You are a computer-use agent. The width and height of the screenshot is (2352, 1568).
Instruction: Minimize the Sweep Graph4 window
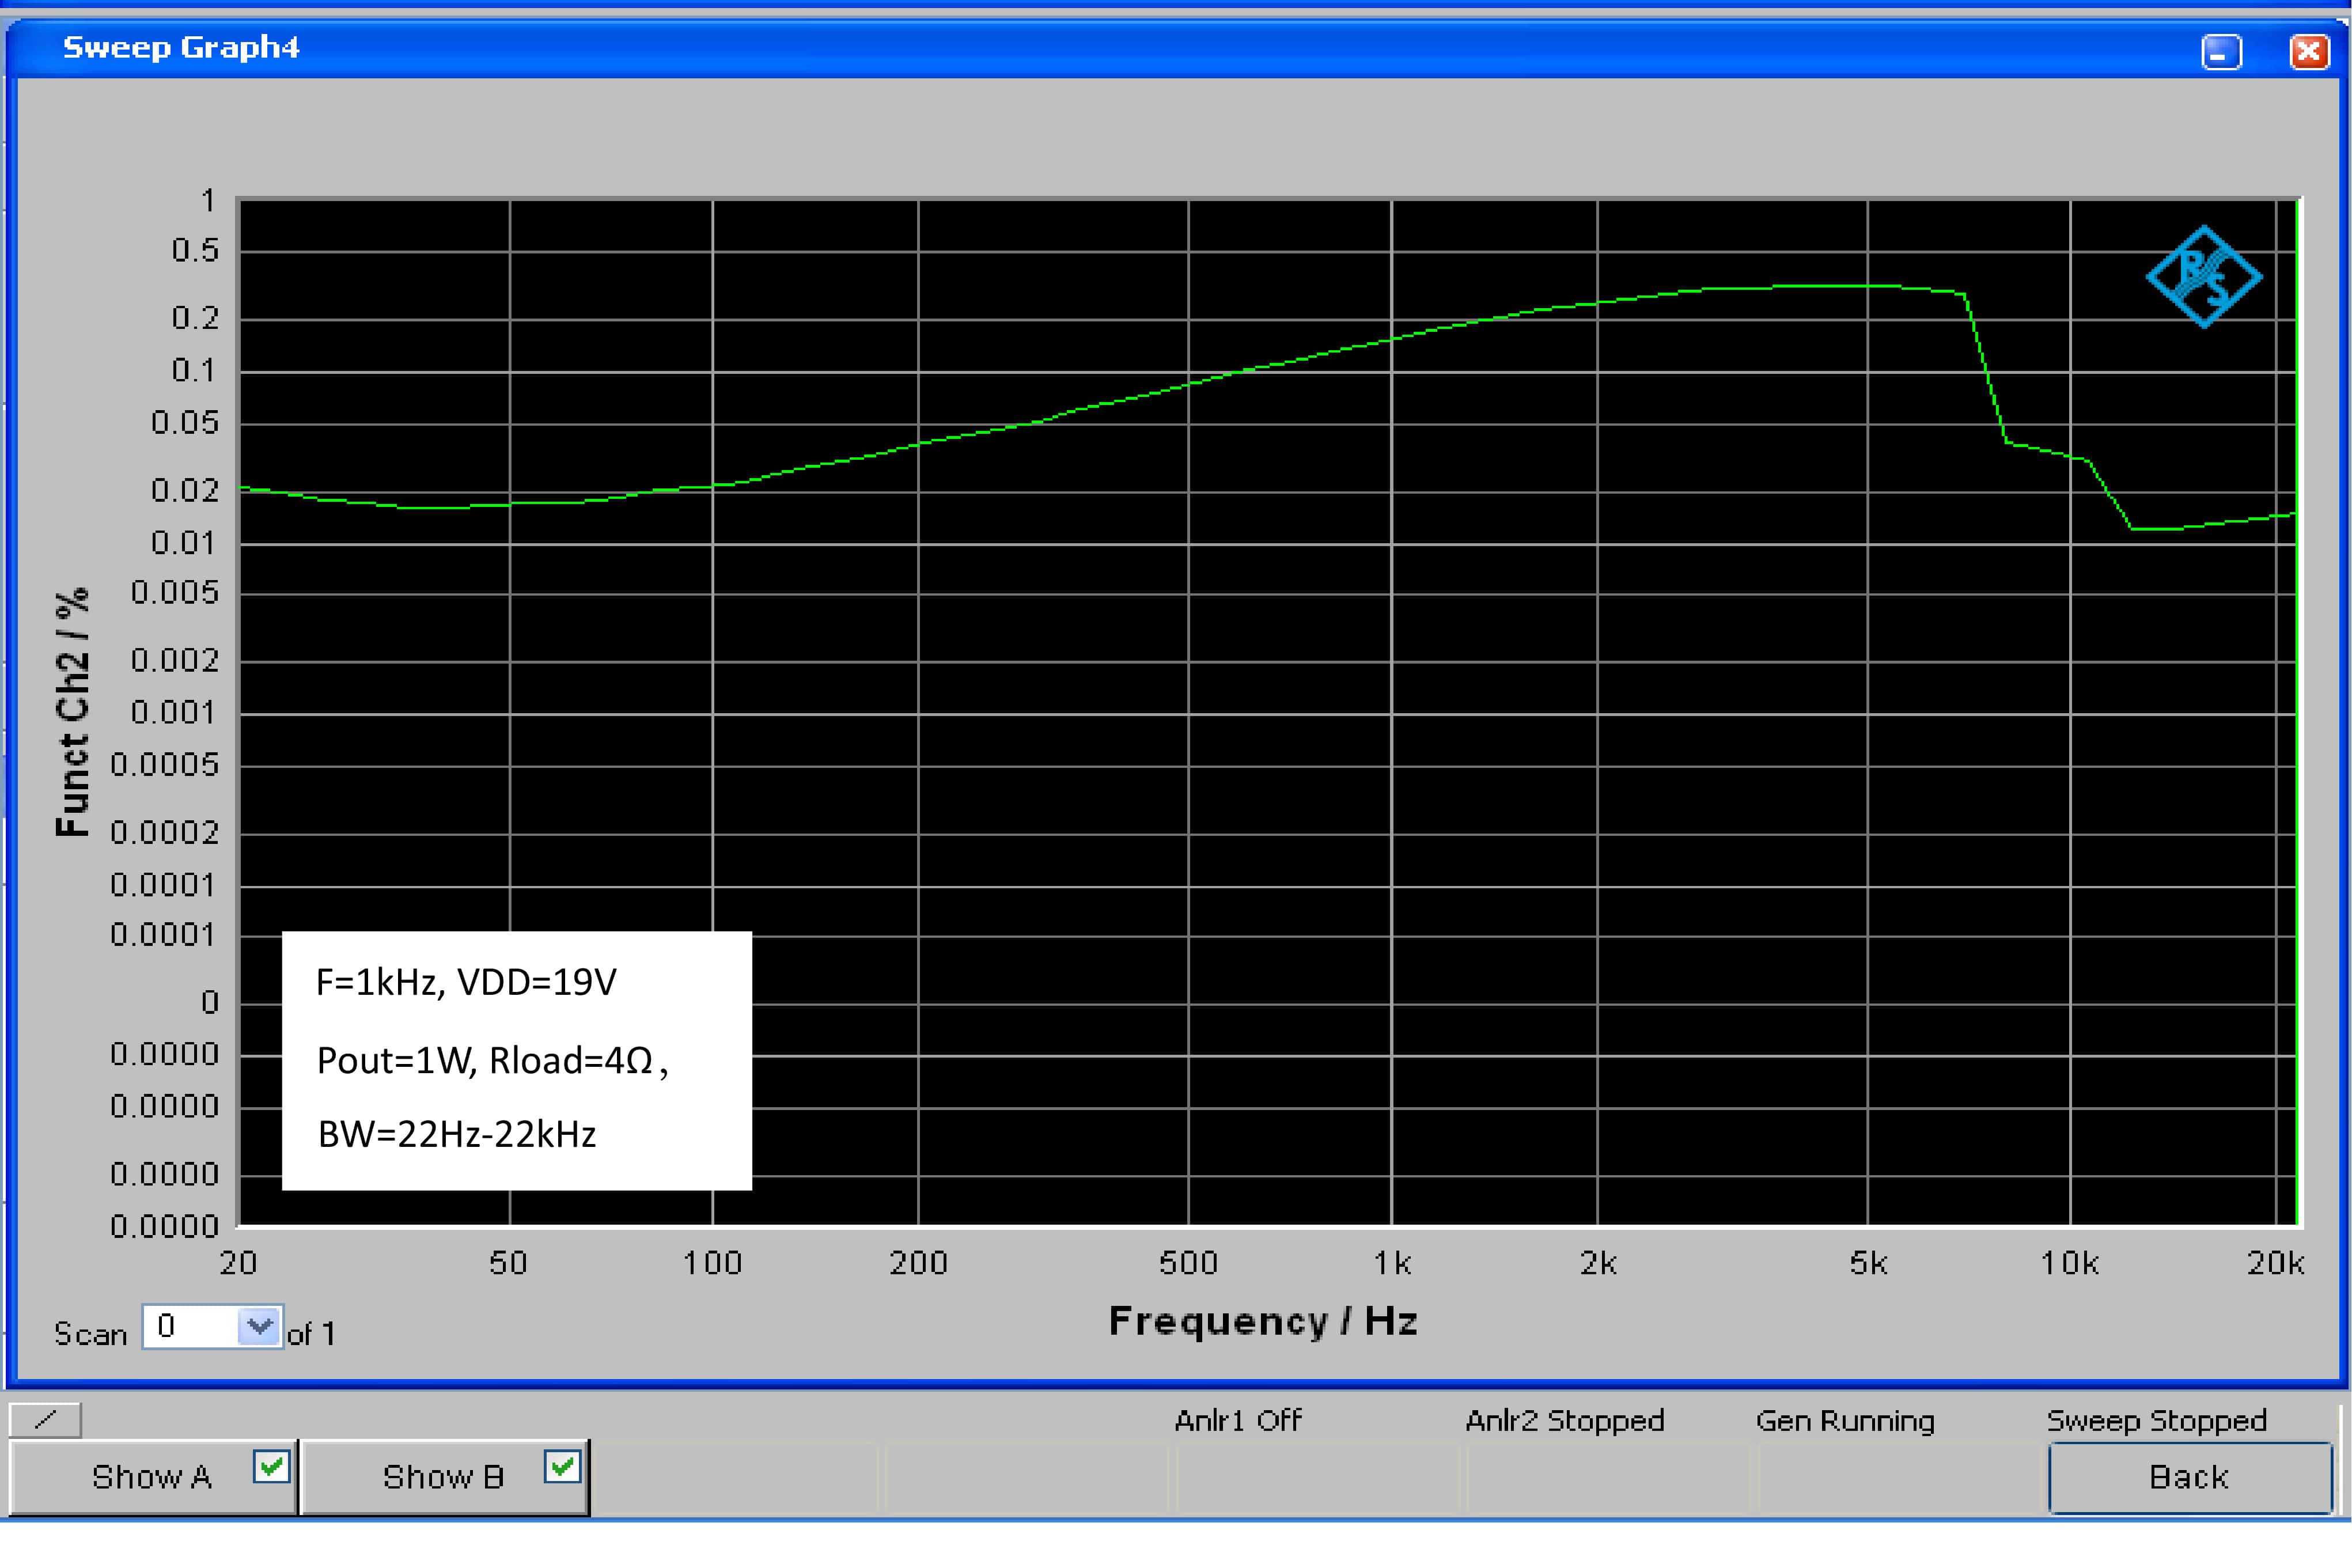click(2221, 52)
